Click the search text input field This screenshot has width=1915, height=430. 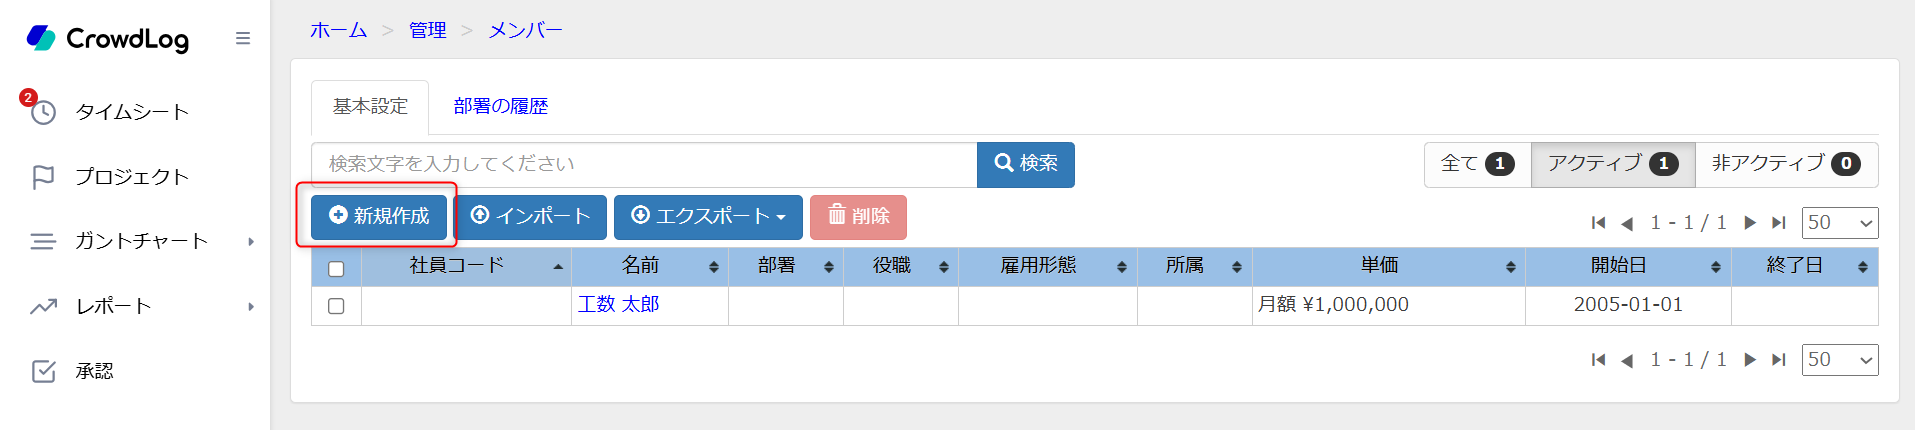click(x=643, y=164)
